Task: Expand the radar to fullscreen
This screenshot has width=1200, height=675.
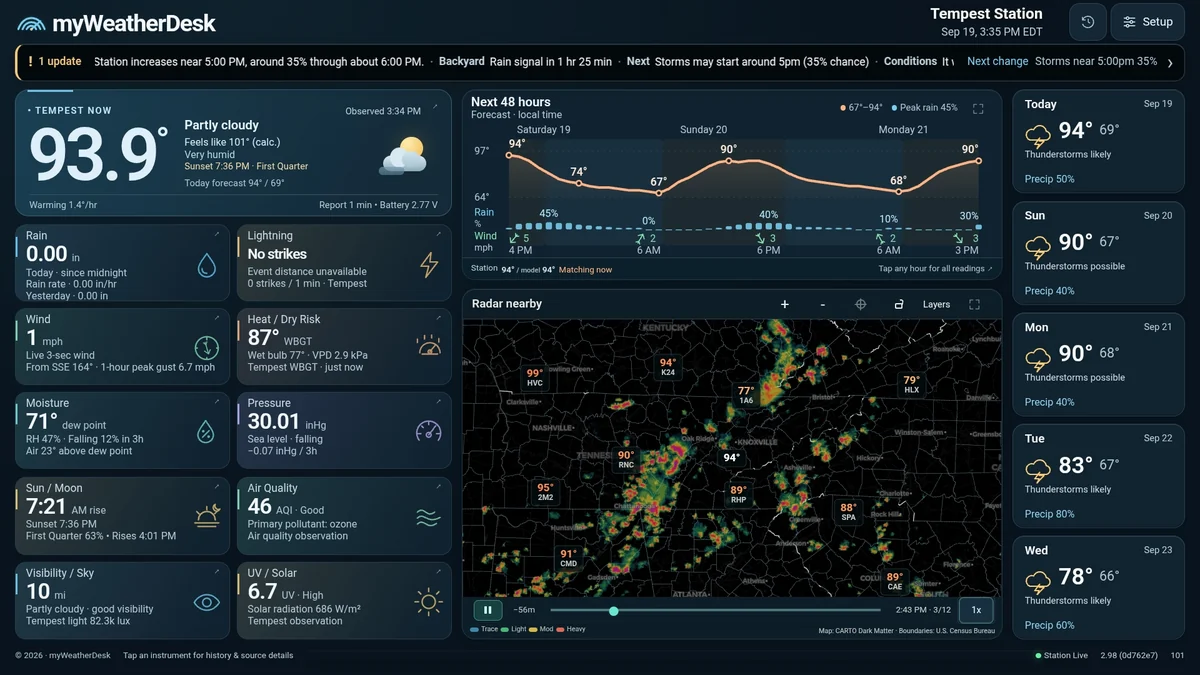Action: (x=974, y=304)
